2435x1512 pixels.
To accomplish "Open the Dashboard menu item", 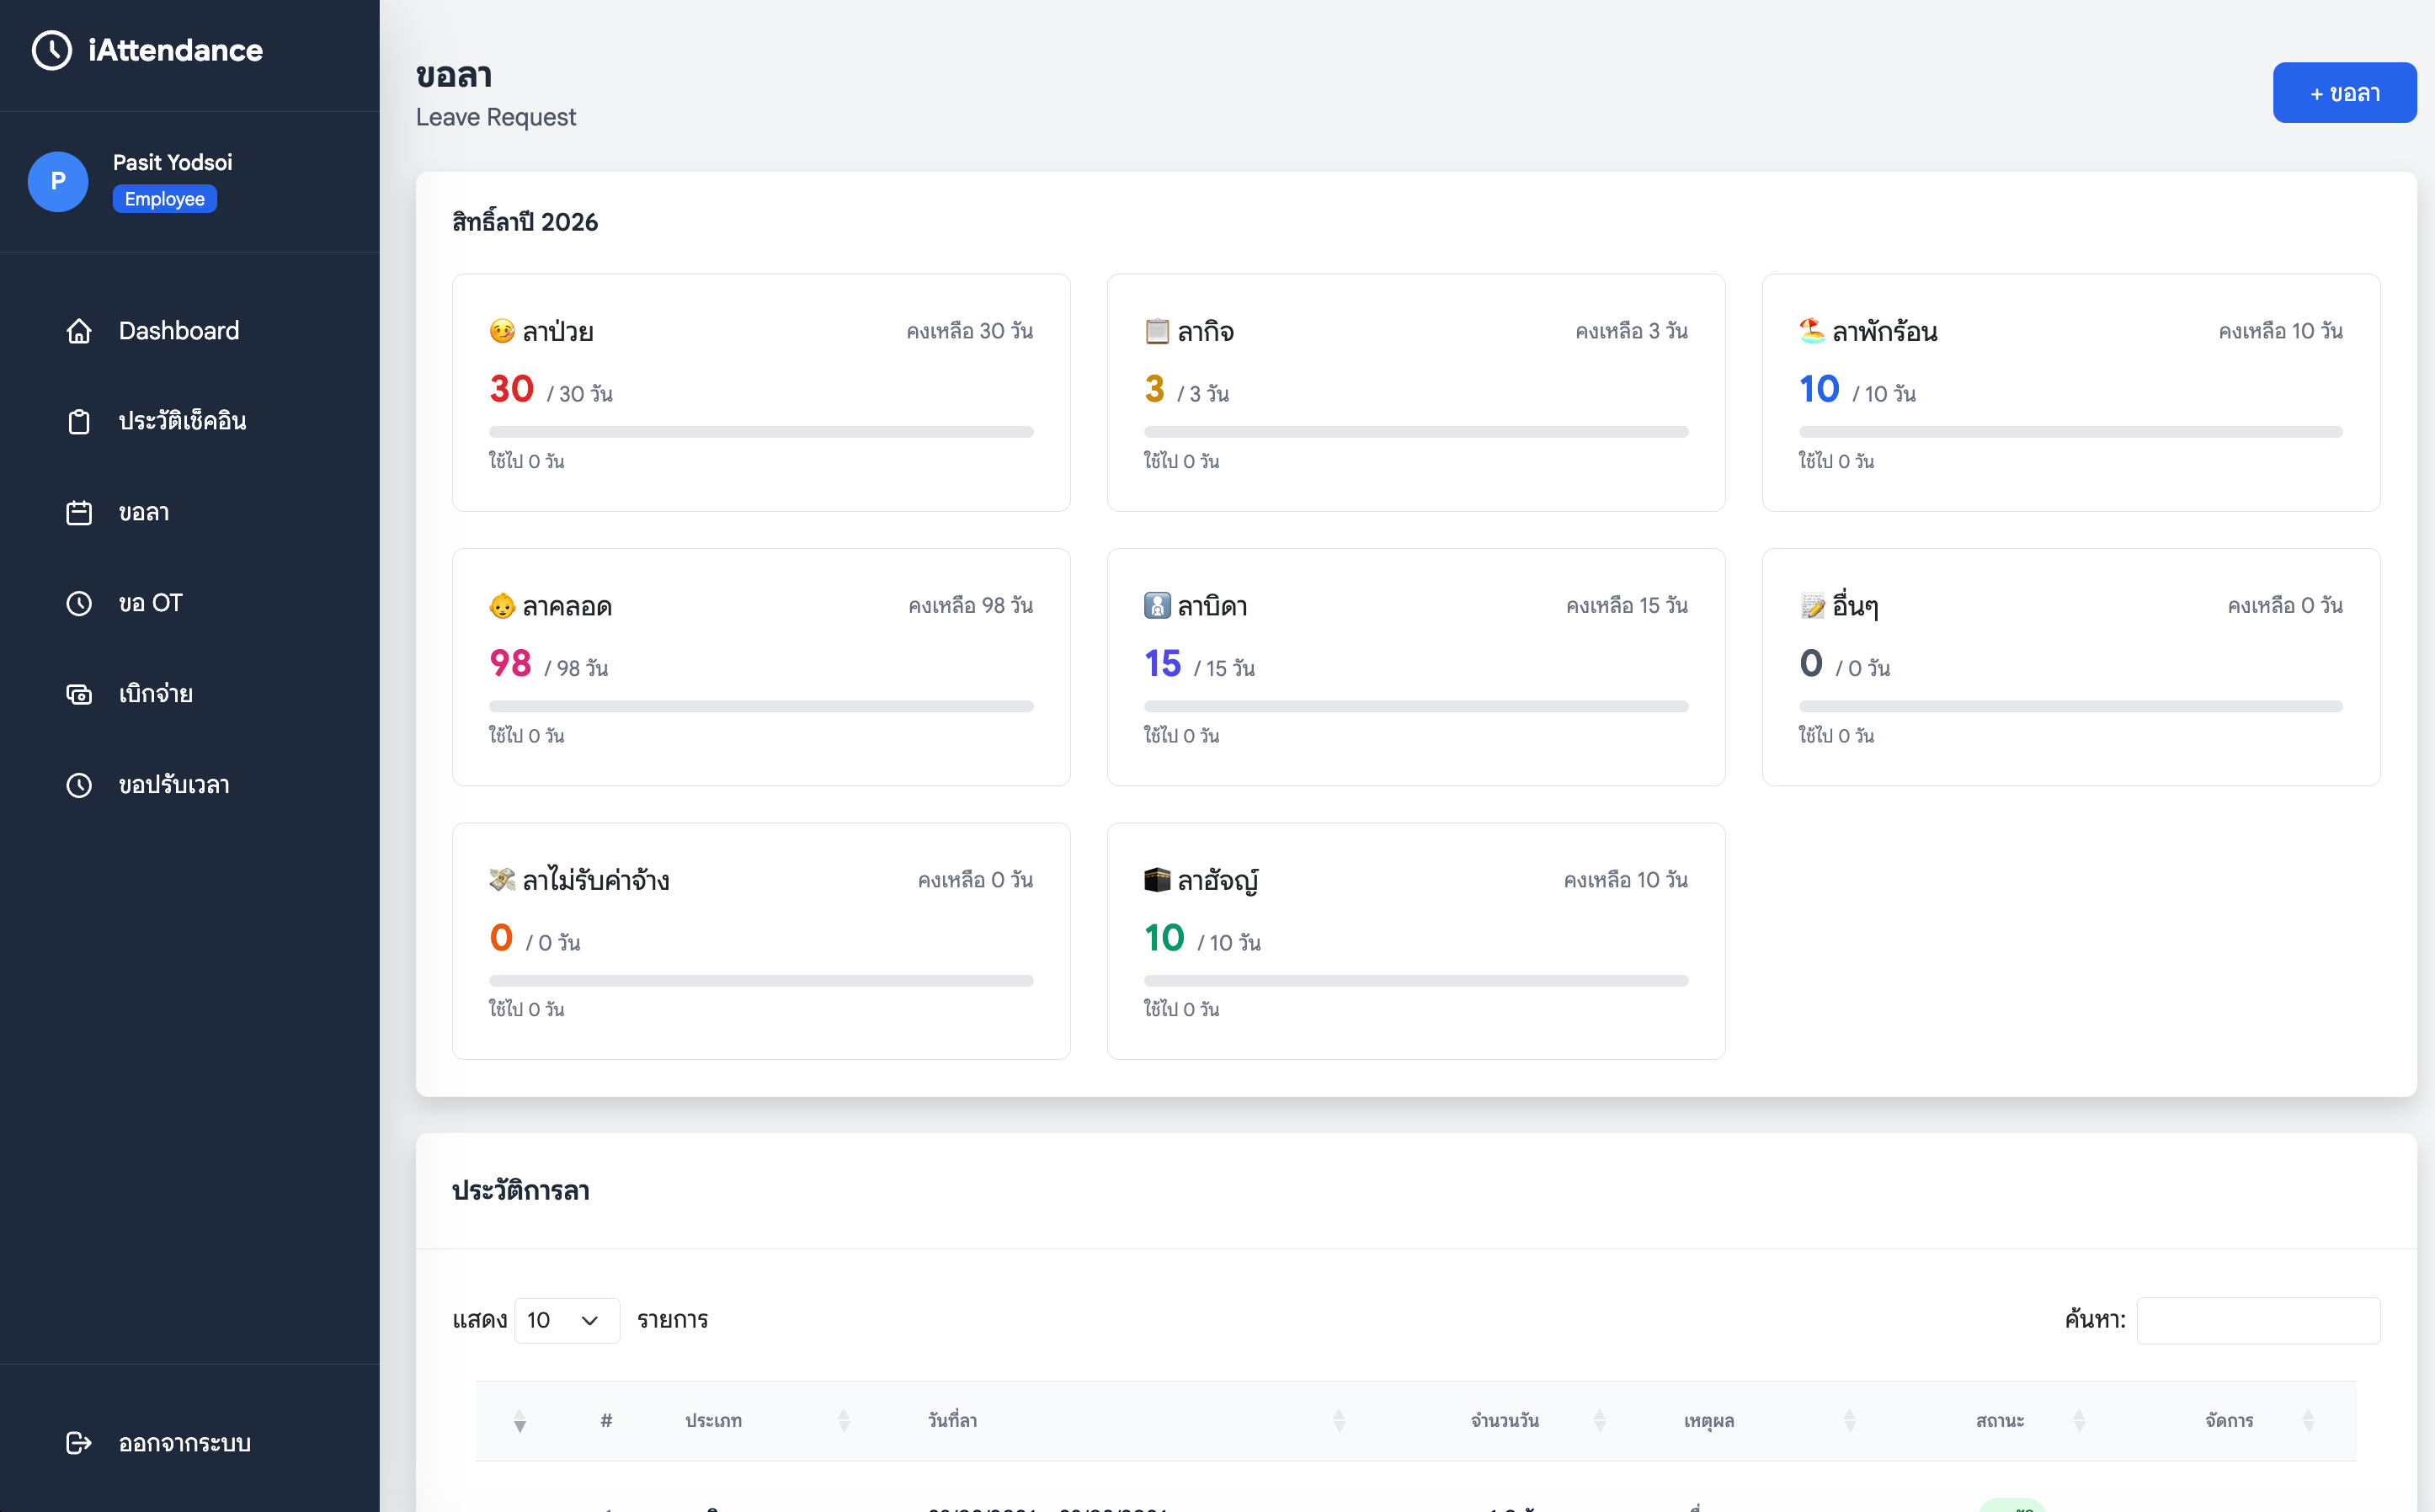I will coord(178,331).
